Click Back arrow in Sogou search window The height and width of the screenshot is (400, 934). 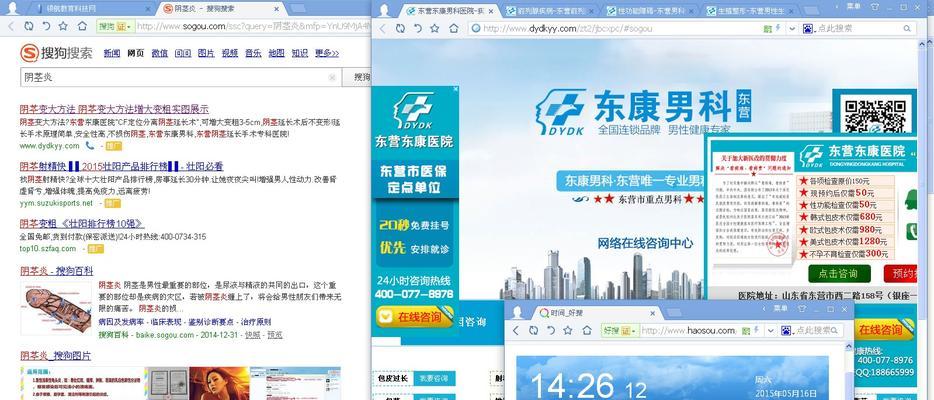(x=11, y=26)
